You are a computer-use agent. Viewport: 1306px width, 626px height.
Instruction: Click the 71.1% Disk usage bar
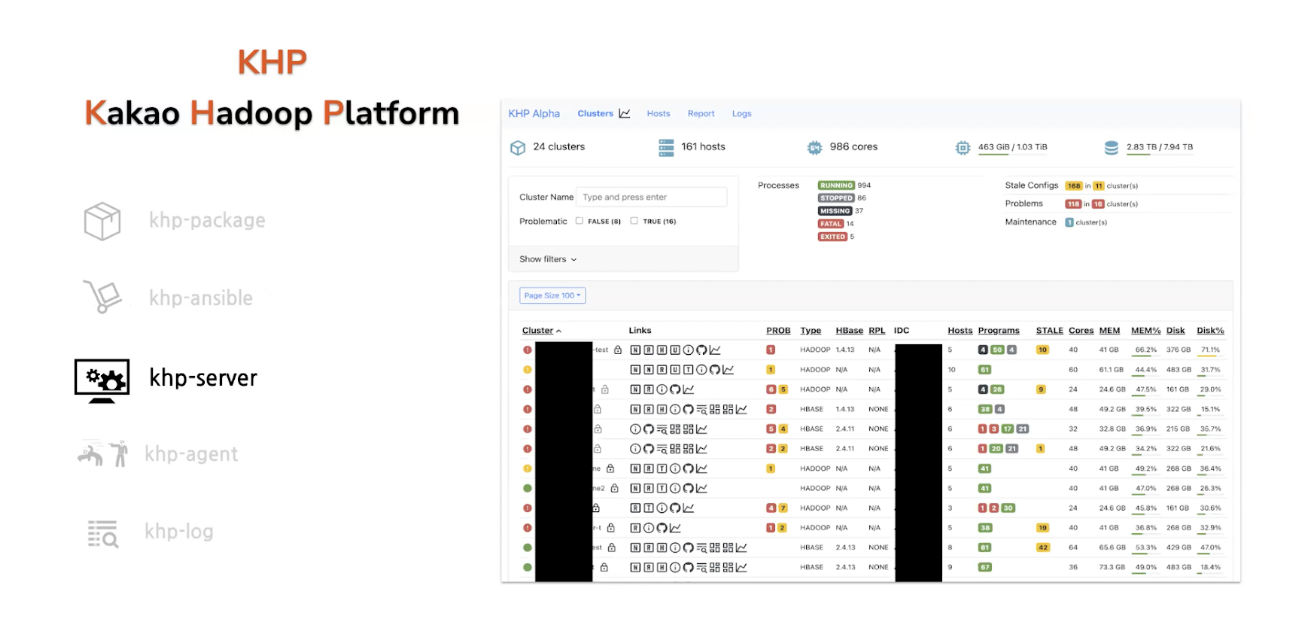click(x=1210, y=356)
